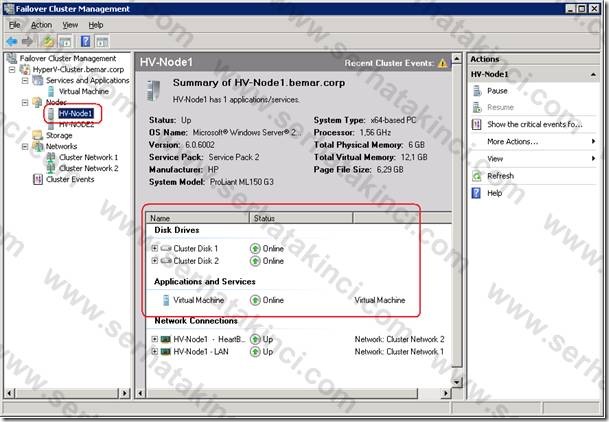
Task: Collapse the Nodes tree branch
Action: (25, 102)
